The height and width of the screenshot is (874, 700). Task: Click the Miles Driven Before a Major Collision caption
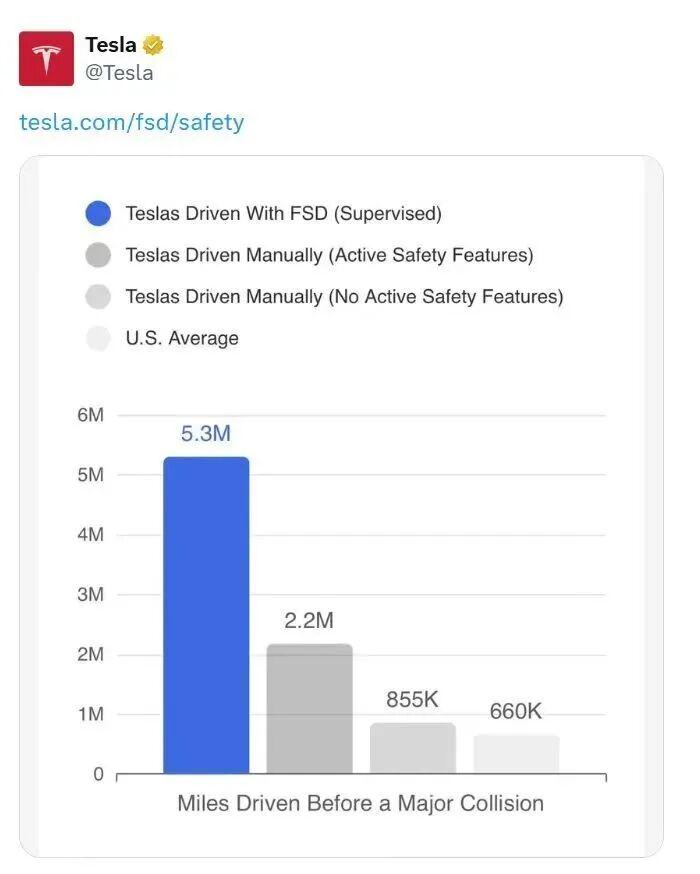pos(360,803)
